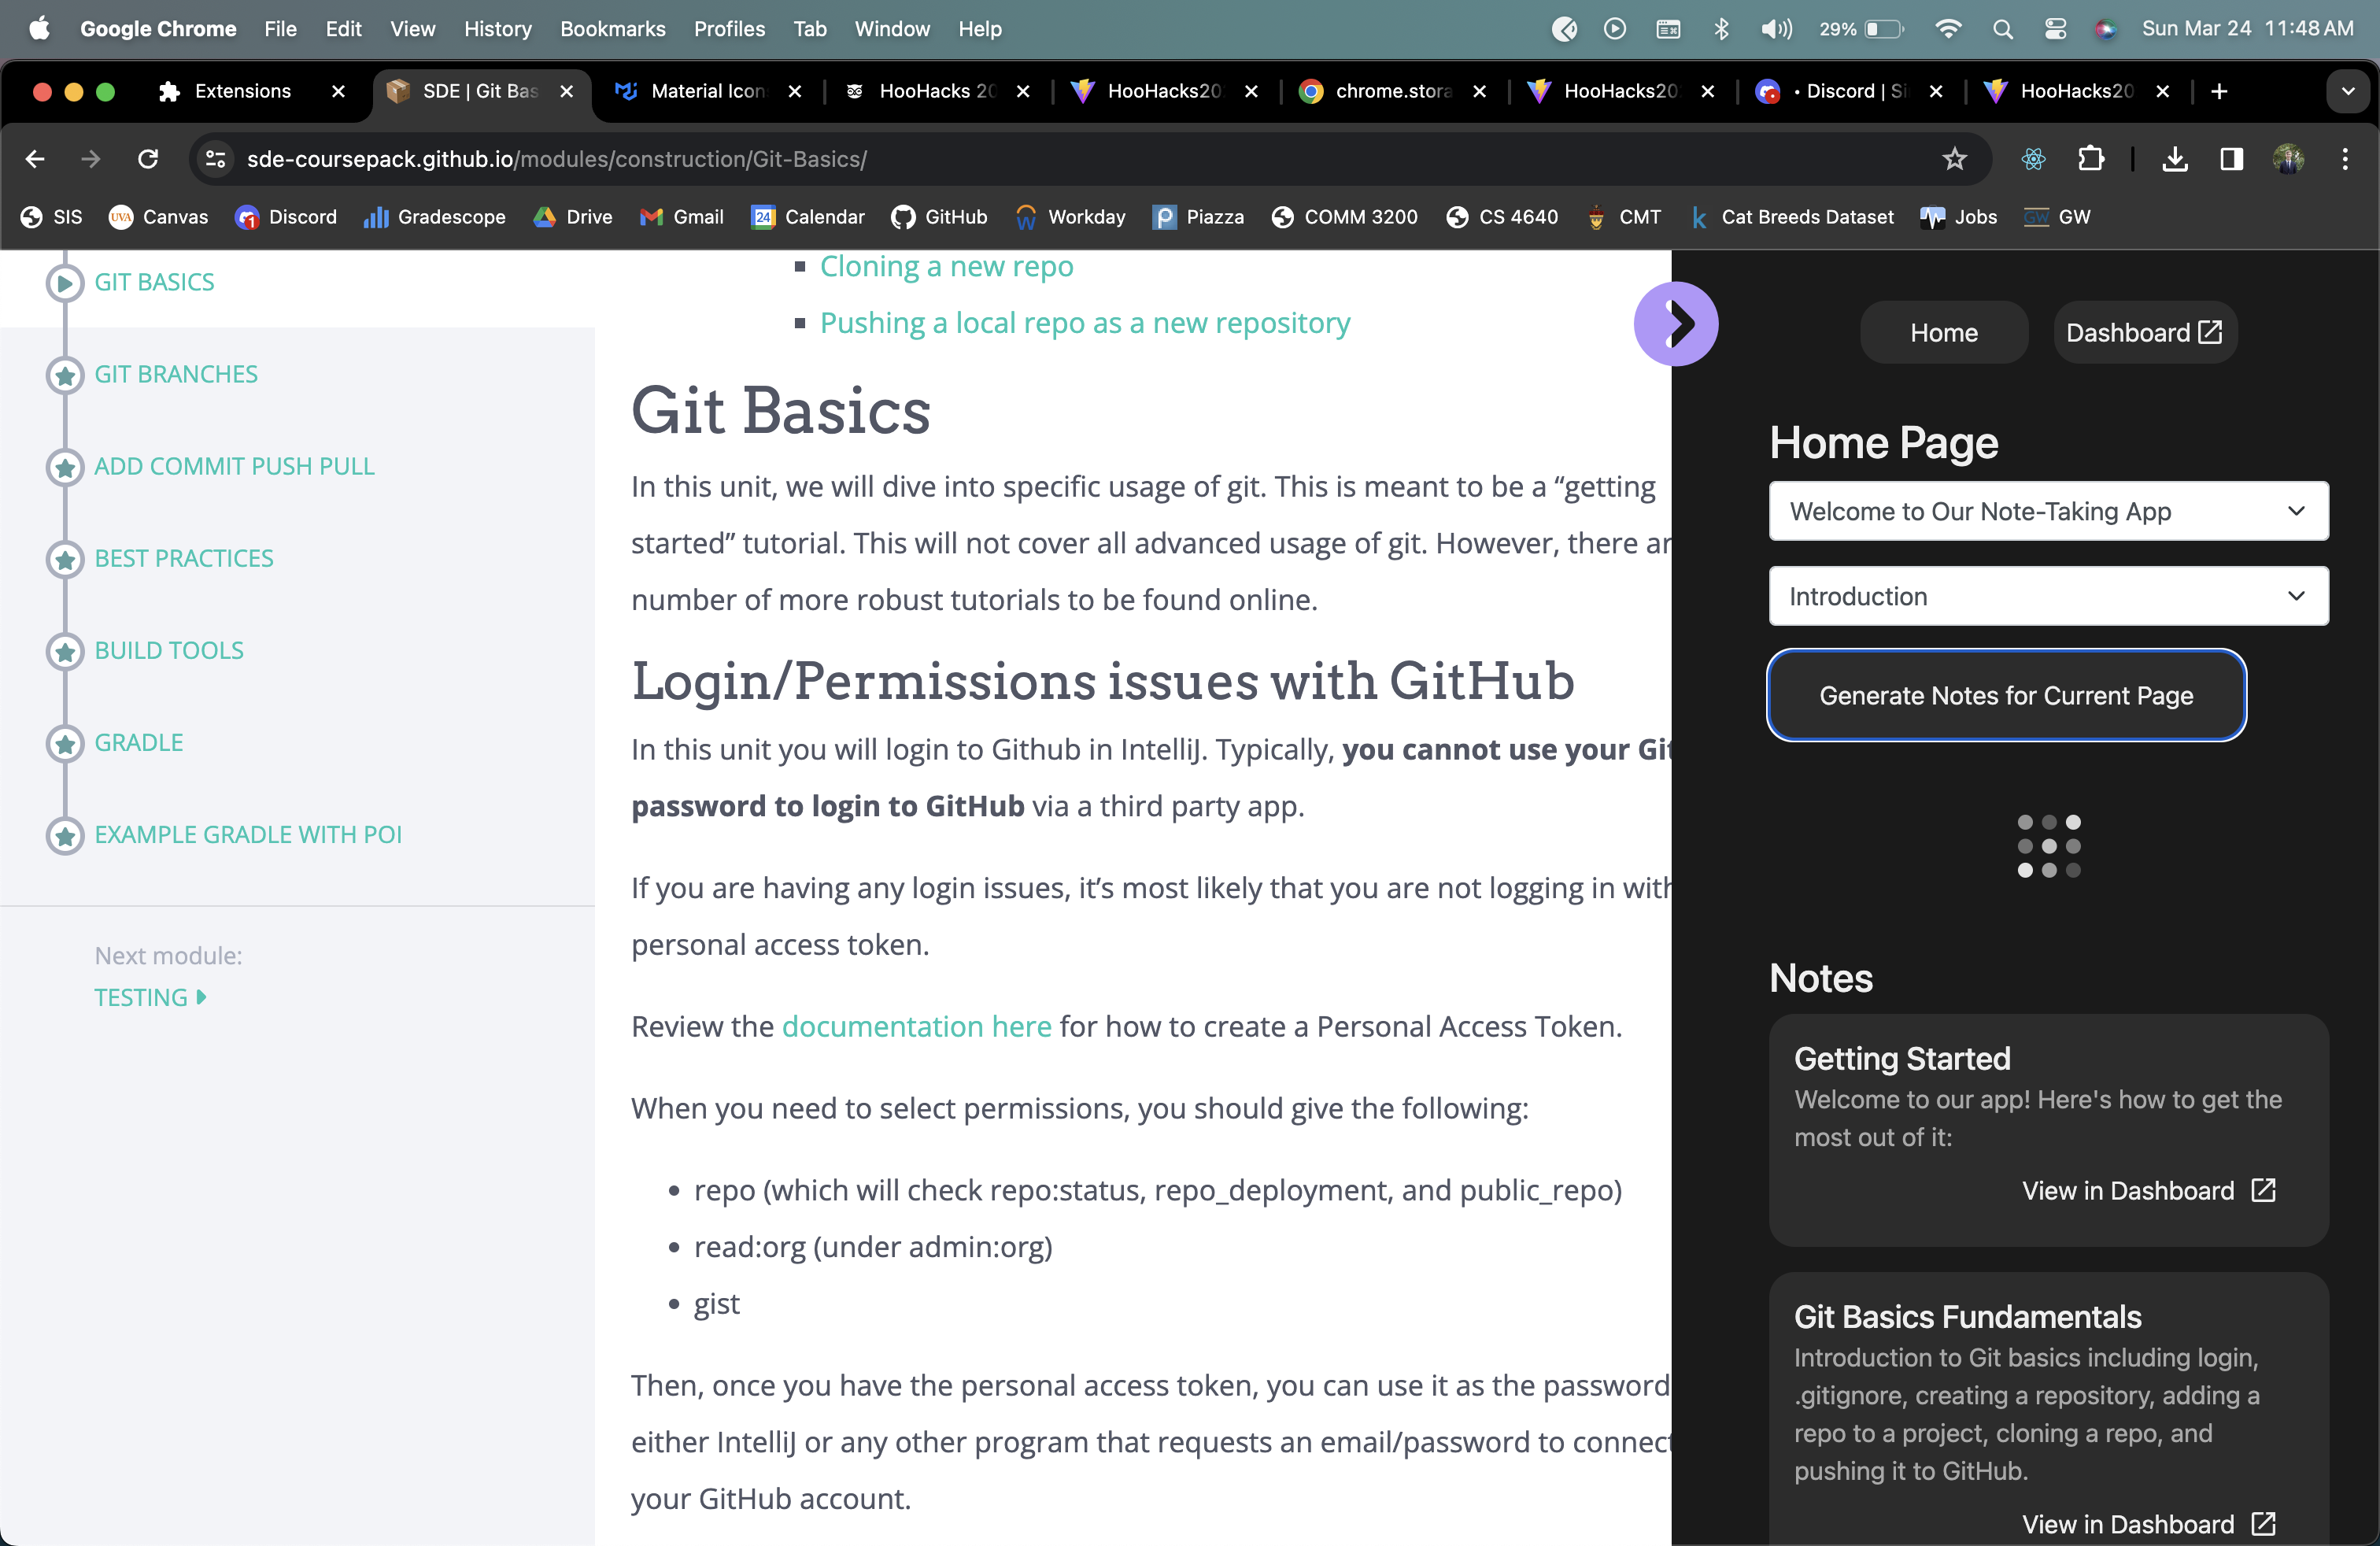This screenshot has height=1546, width=2380.
Task: Expand the Introduction dropdown
Action: (2048, 596)
